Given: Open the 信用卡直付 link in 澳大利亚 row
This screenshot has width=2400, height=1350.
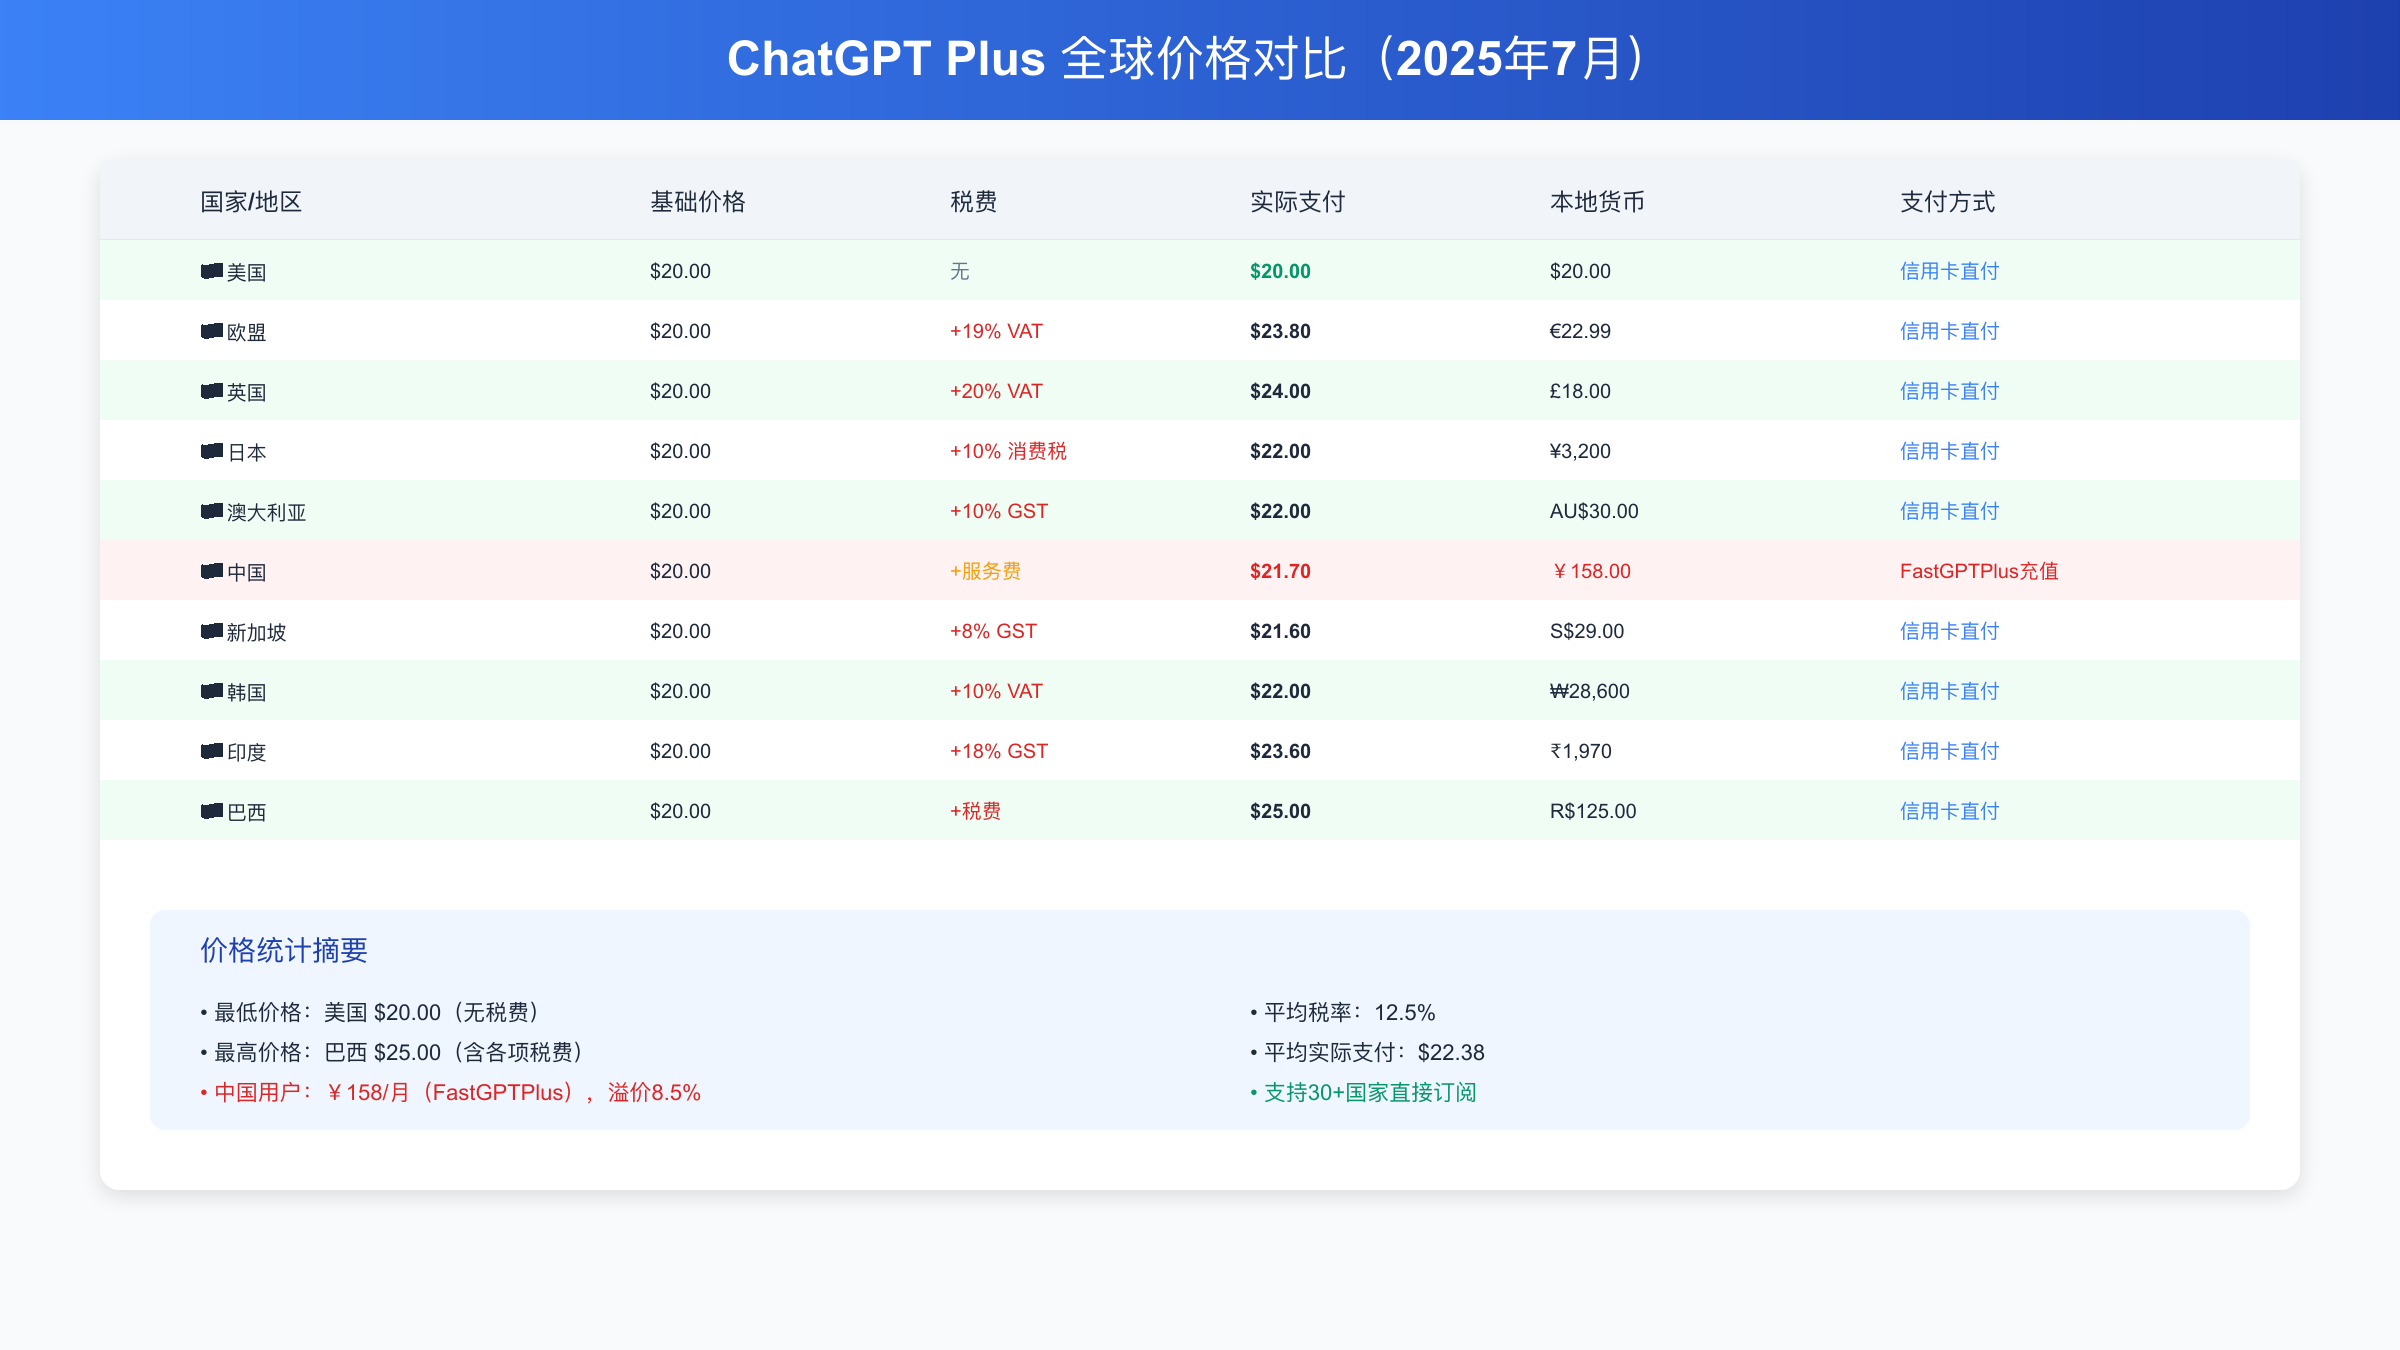Looking at the screenshot, I should click(x=1949, y=511).
